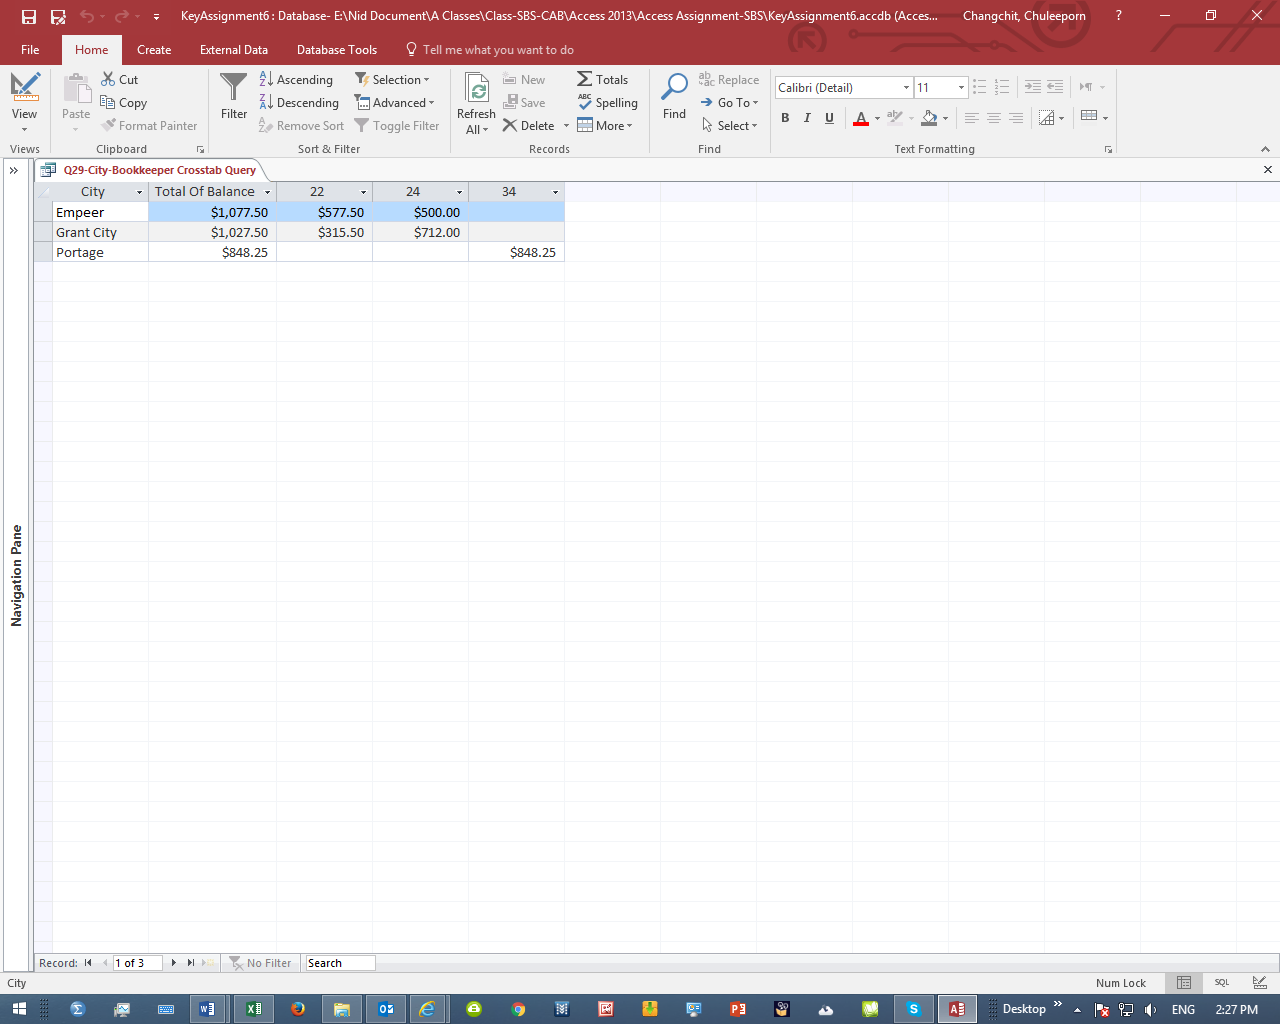
Task: Apply a Filter to the datasheet
Action: coord(233,100)
